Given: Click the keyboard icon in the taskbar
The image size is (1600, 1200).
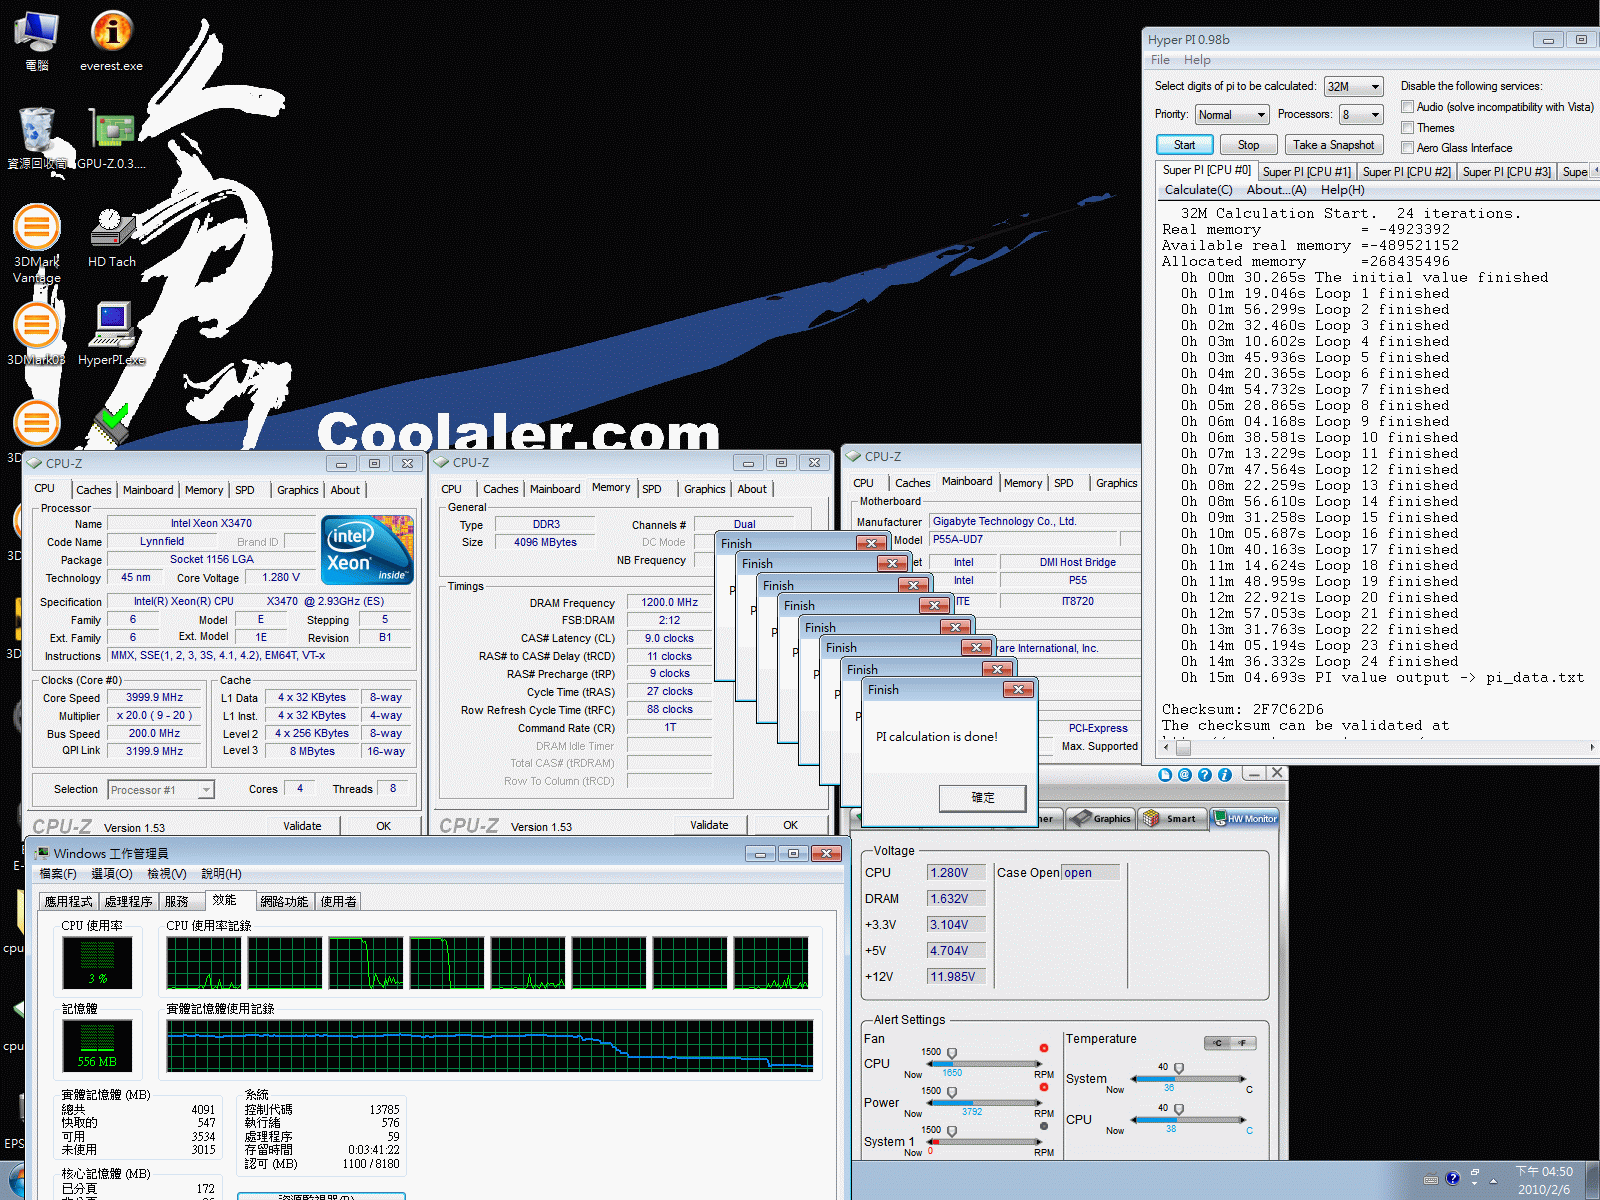Looking at the screenshot, I should [1431, 1178].
